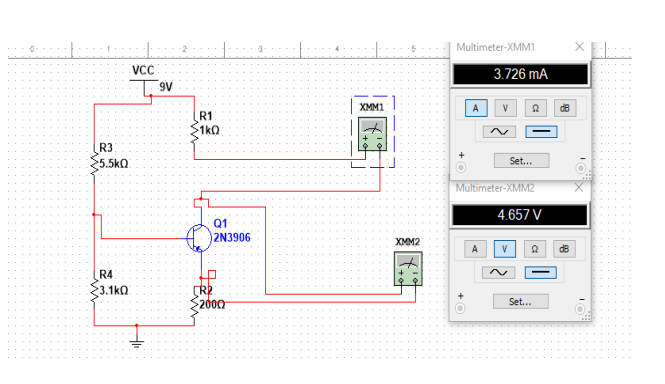
Task: Select the 2N3906 label text
Action: [x=232, y=238]
